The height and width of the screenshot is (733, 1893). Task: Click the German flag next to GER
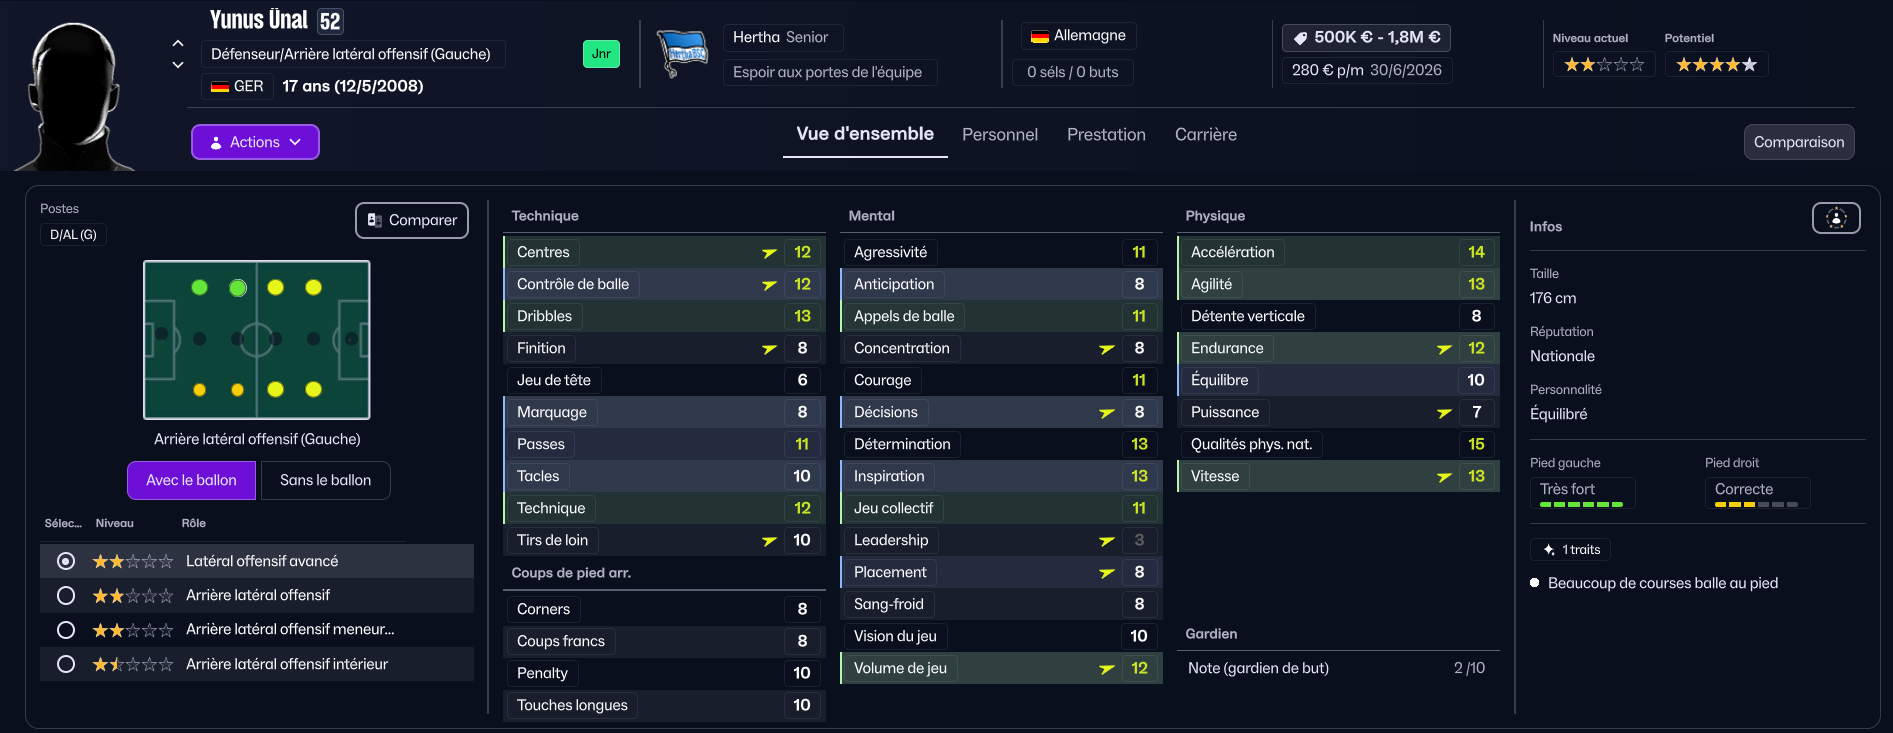click(220, 87)
